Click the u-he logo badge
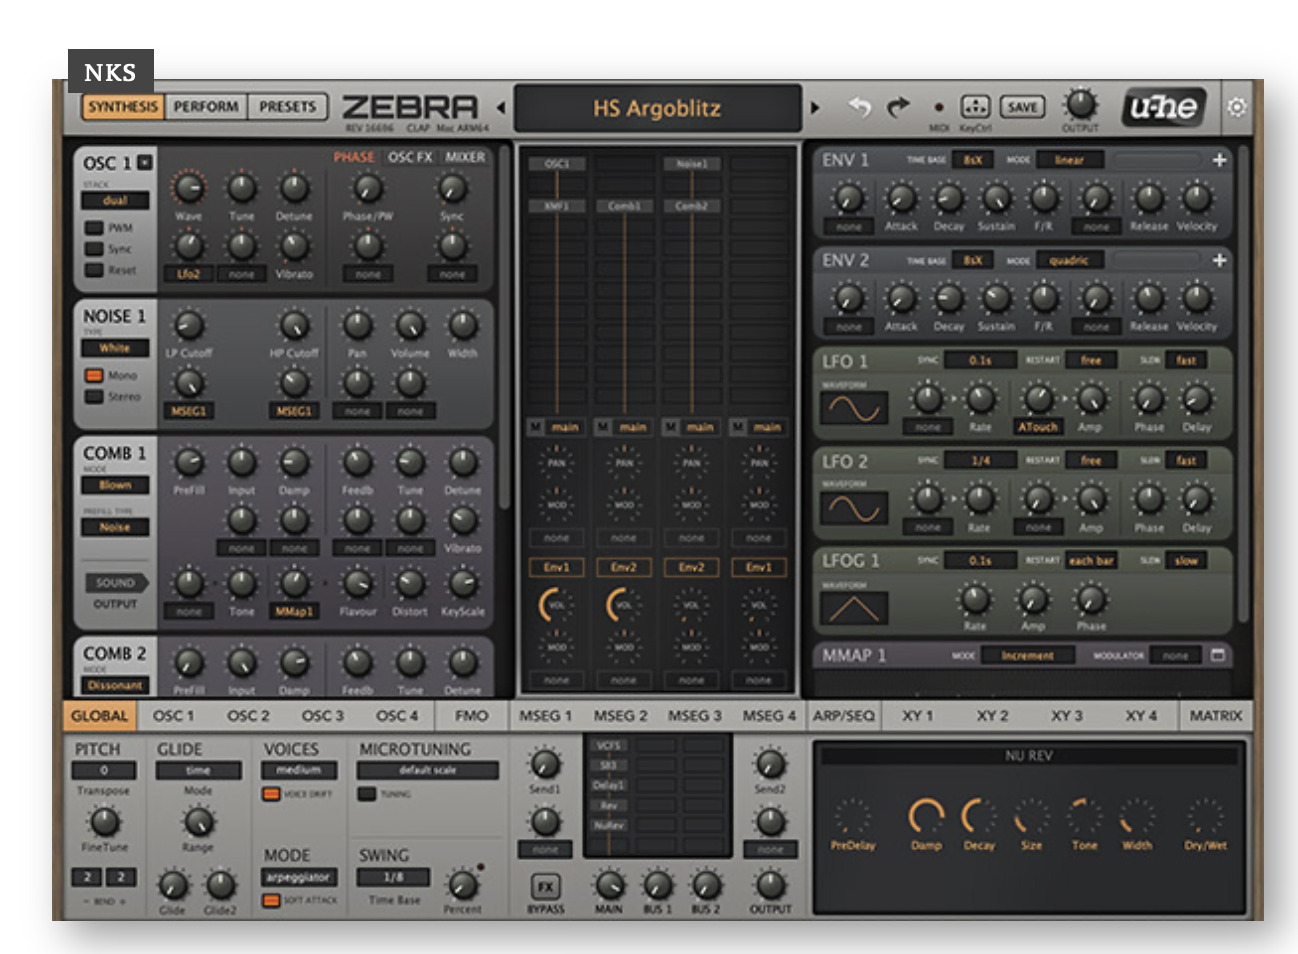The height and width of the screenshot is (954, 1298). click(1164, 107)
